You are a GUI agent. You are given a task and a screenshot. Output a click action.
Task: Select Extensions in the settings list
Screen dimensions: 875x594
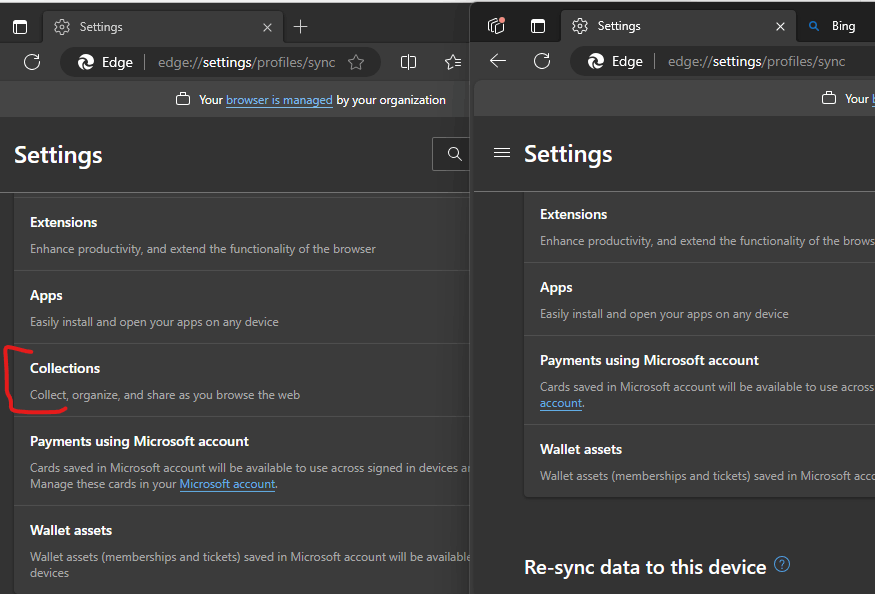click(x=63, y=221)
